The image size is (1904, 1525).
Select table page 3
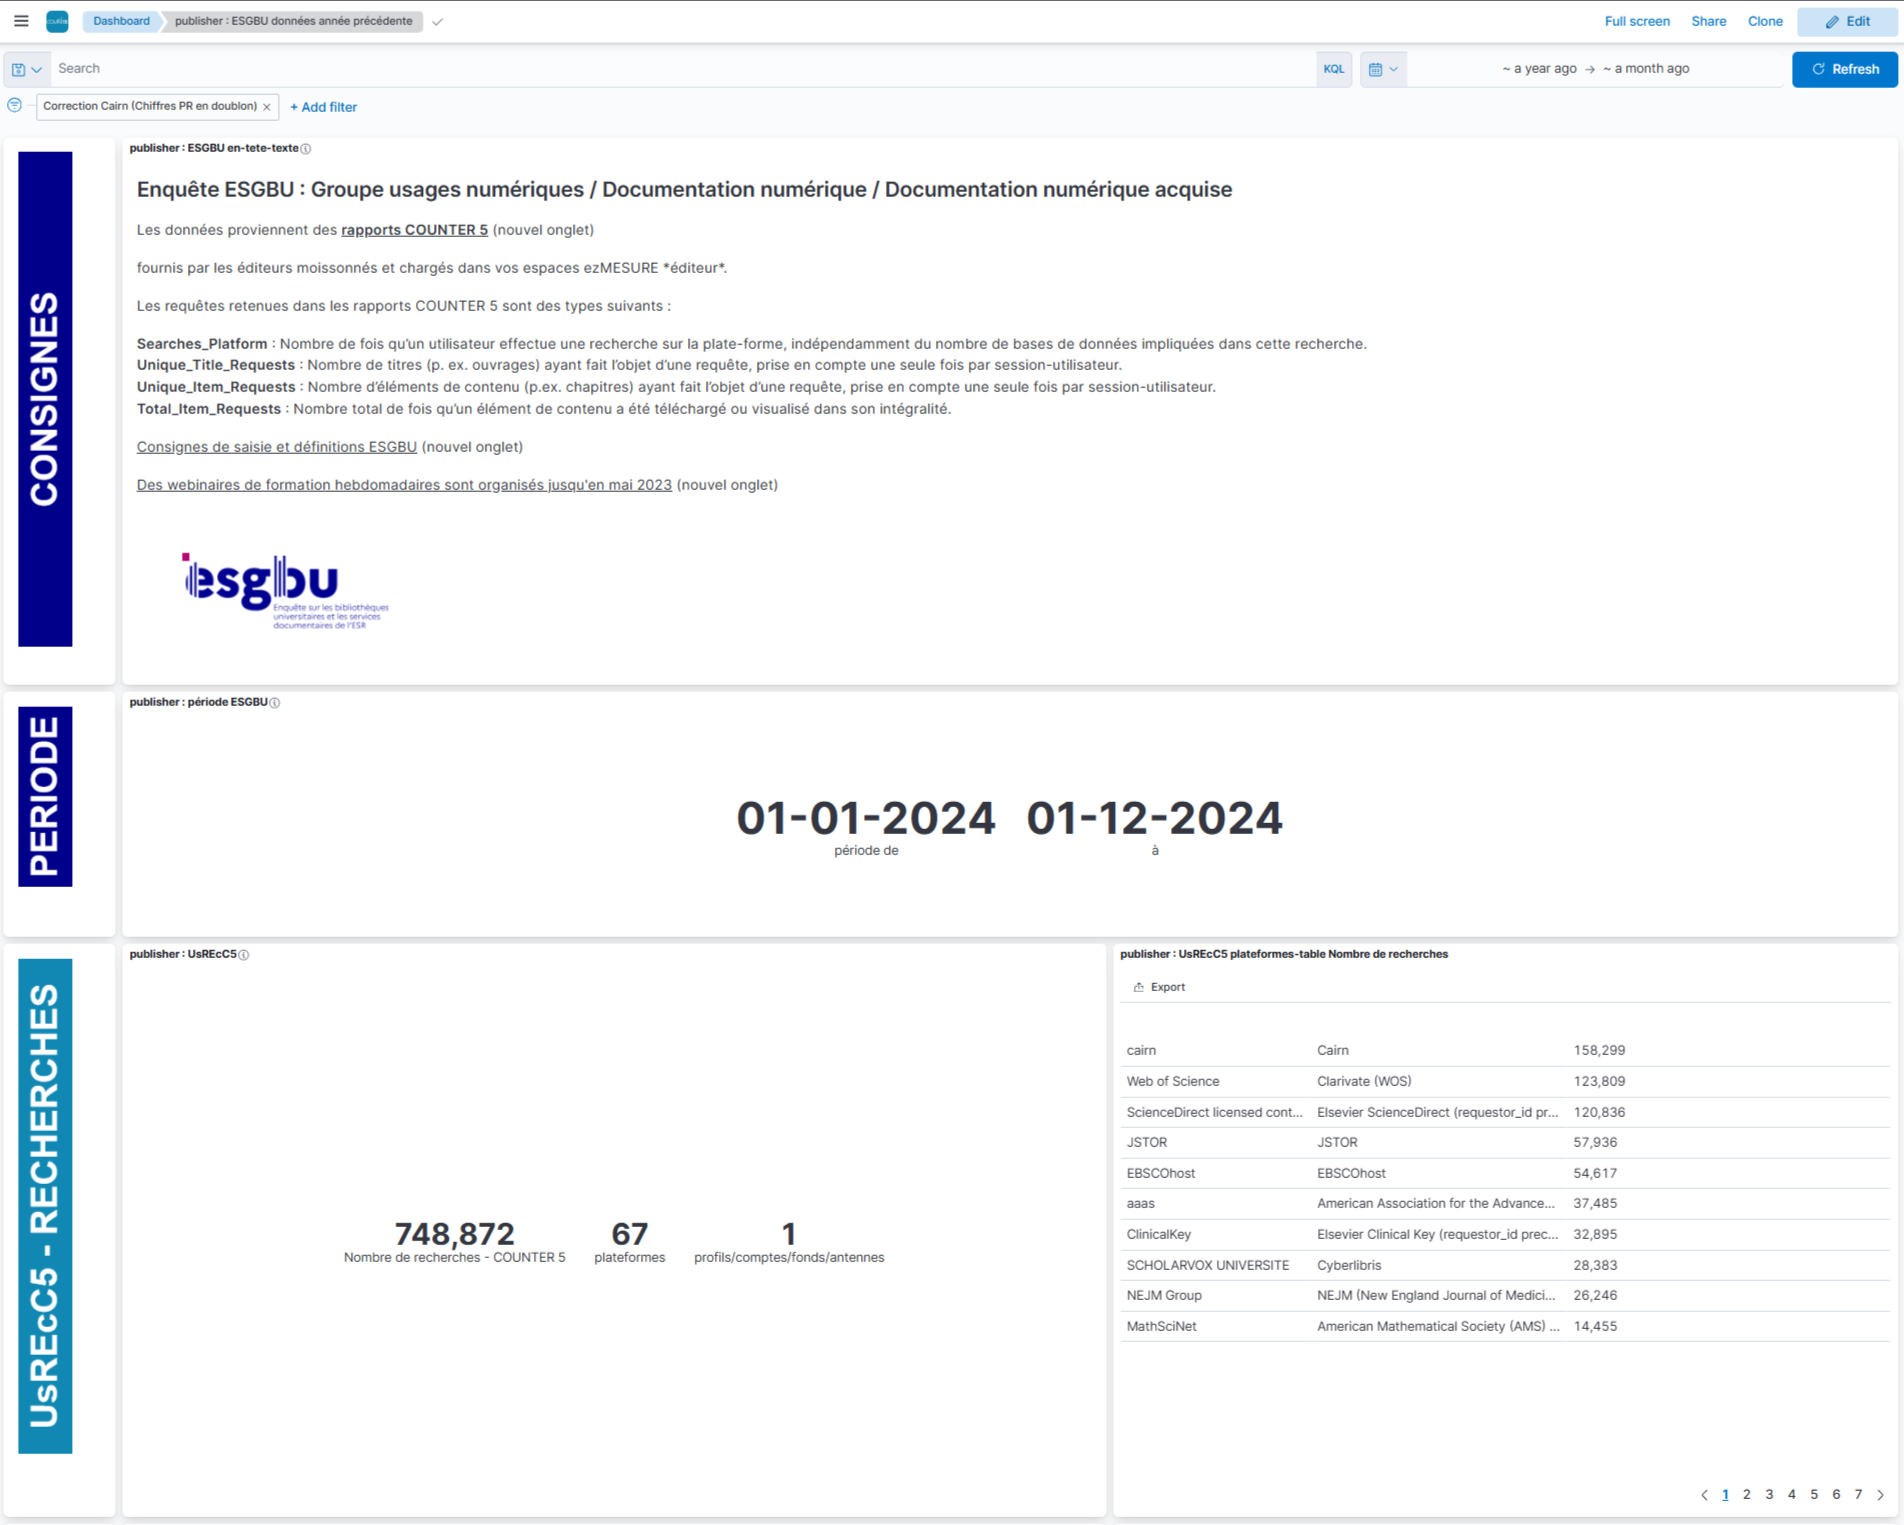pos(1769,1495)
